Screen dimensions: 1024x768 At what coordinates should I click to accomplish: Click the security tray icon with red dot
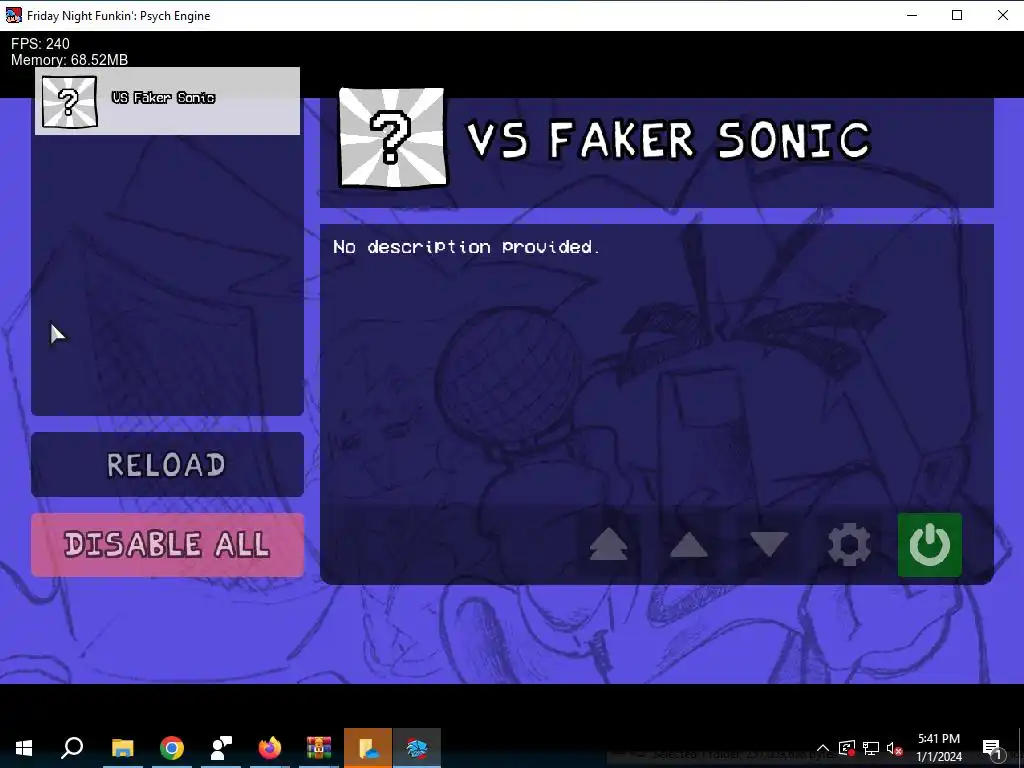point(846,748)
